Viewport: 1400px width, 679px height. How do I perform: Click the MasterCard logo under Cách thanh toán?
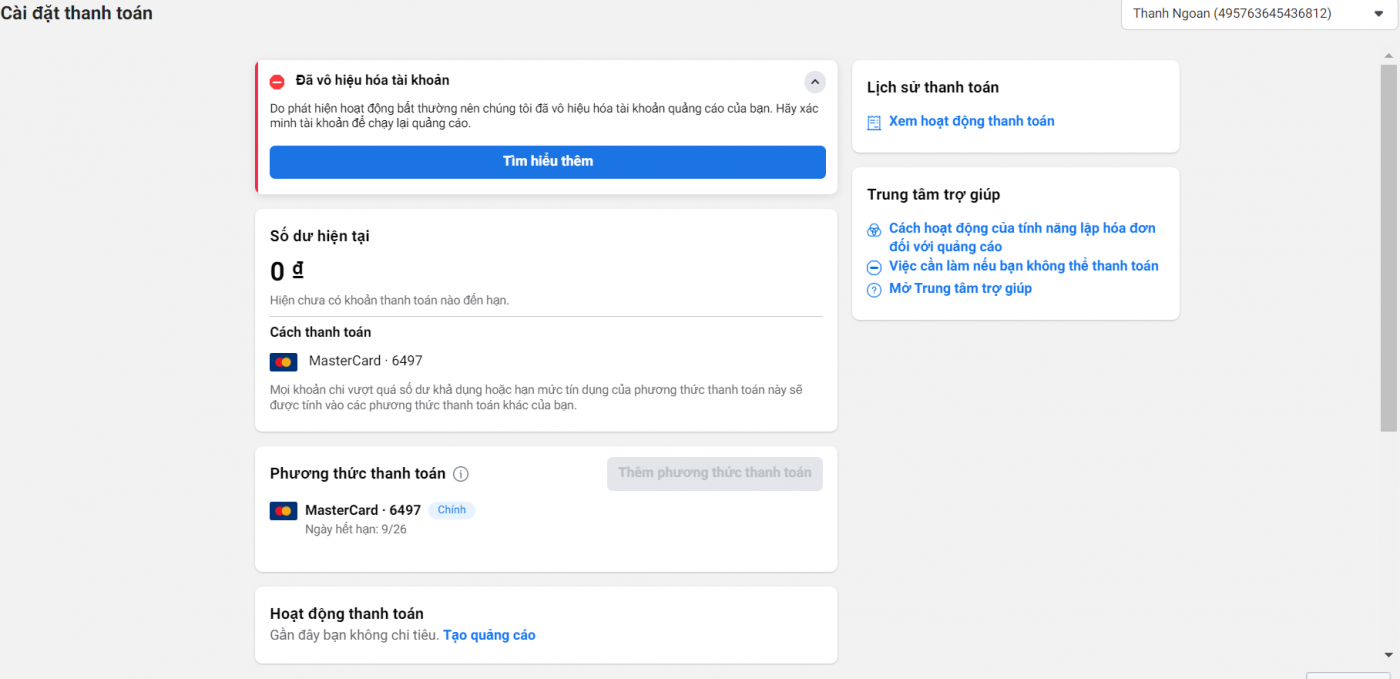coord(283,362)
